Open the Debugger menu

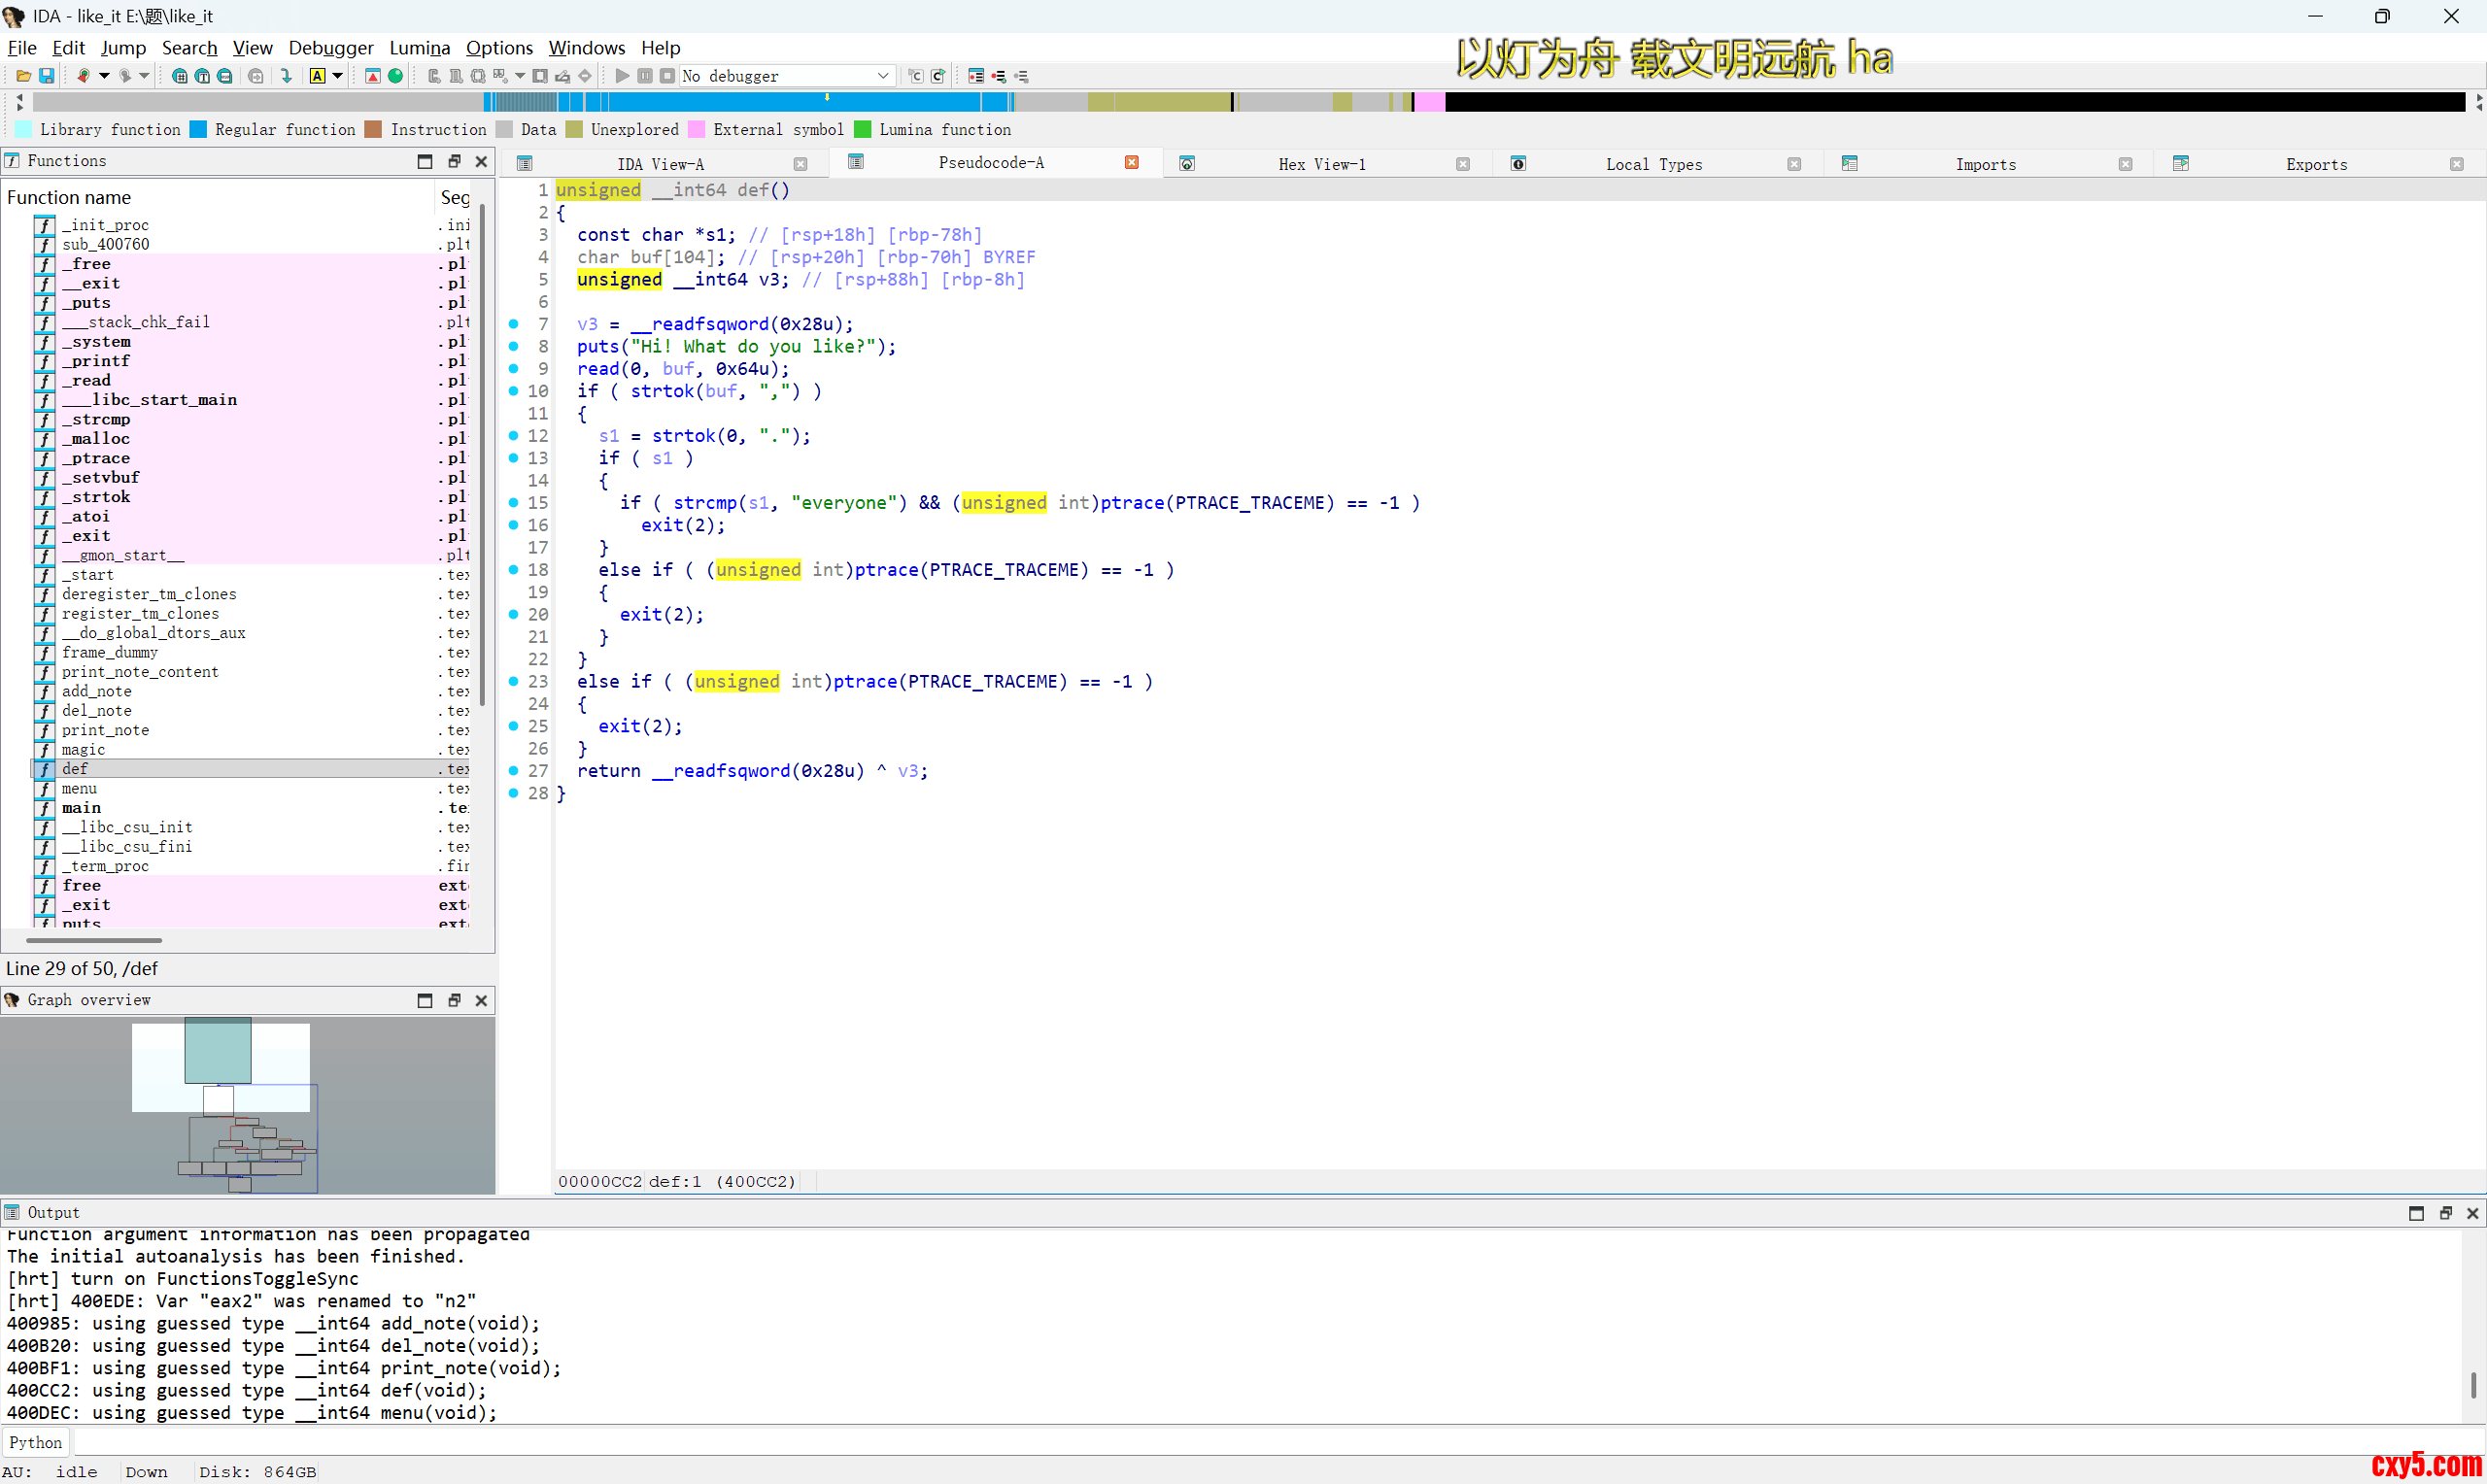[330, 48]
